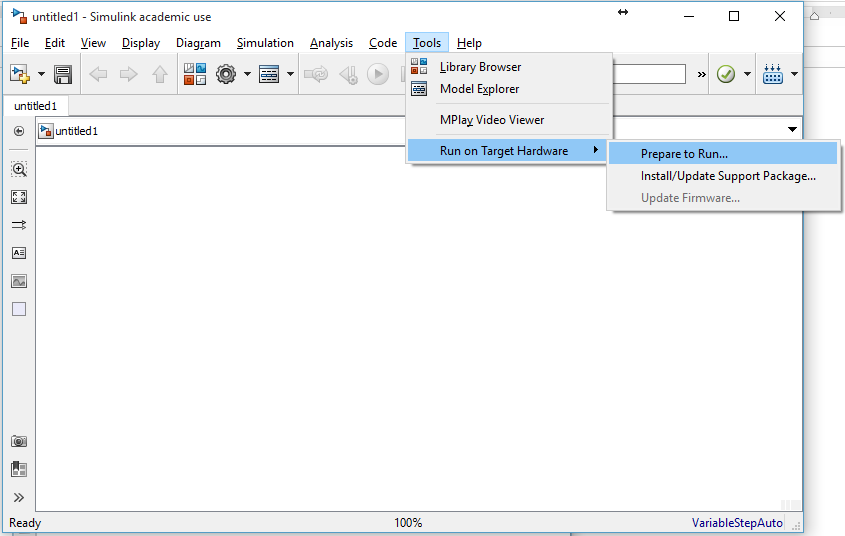Click Fit to View palette icon

pos(19,197)
